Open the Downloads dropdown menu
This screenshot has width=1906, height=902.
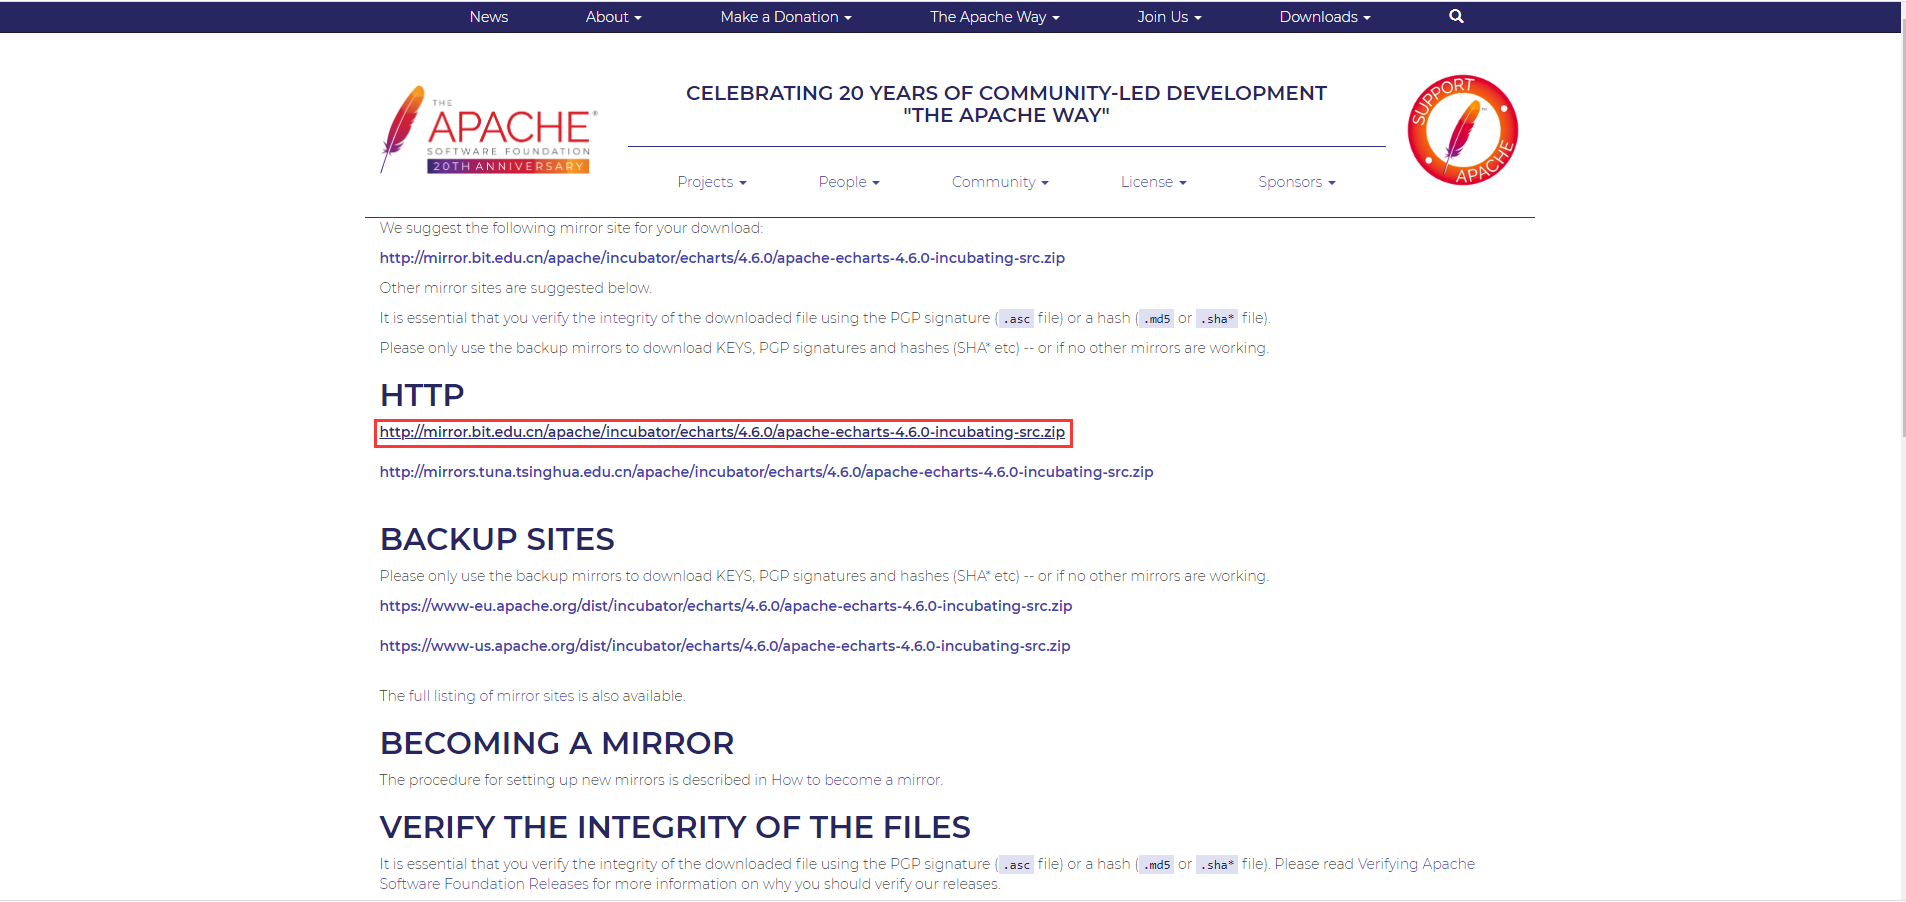[1325, 17]
